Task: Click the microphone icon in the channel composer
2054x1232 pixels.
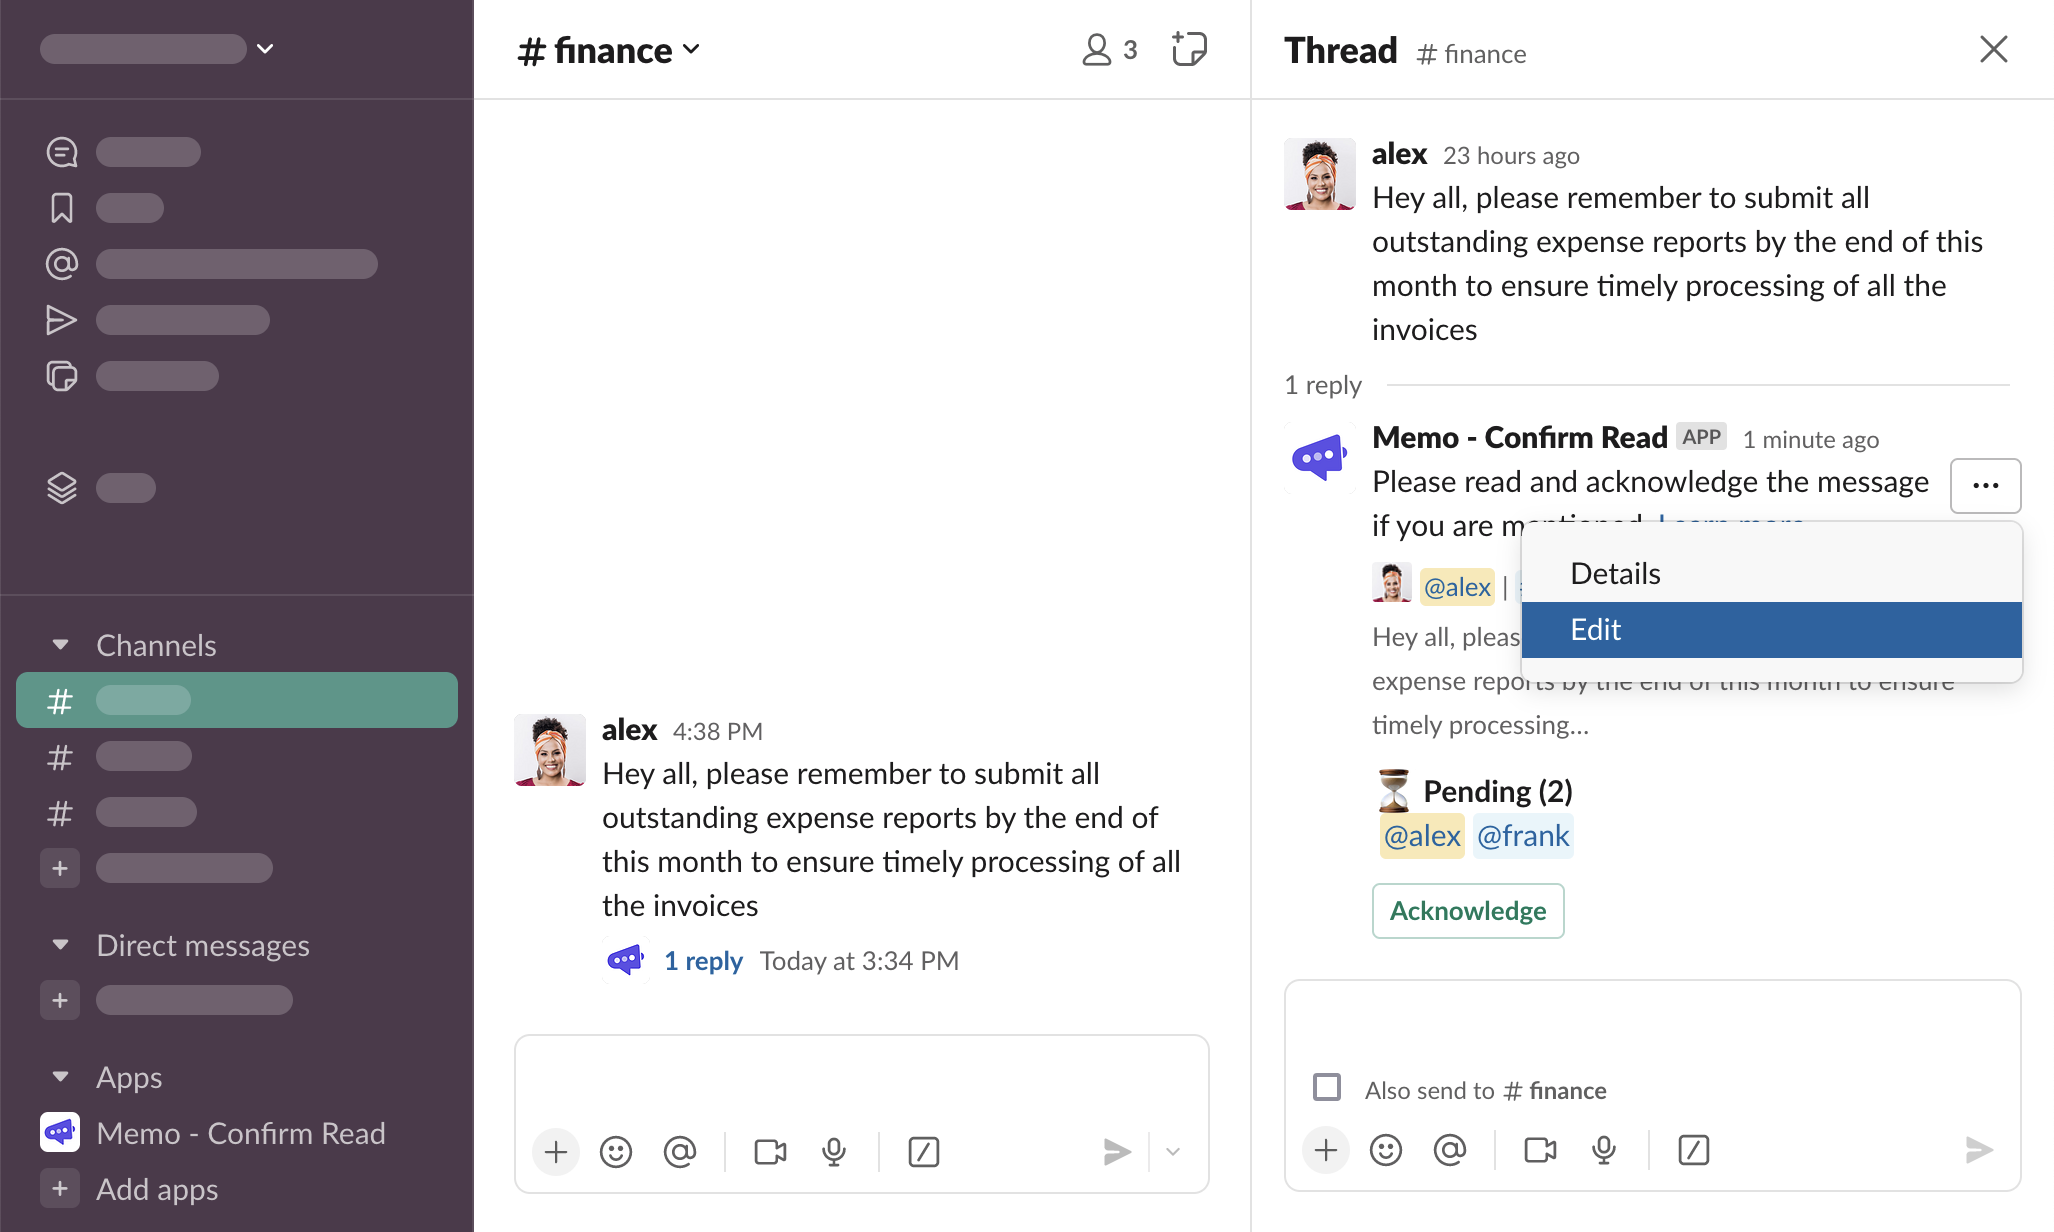Action: [834, 1152]
